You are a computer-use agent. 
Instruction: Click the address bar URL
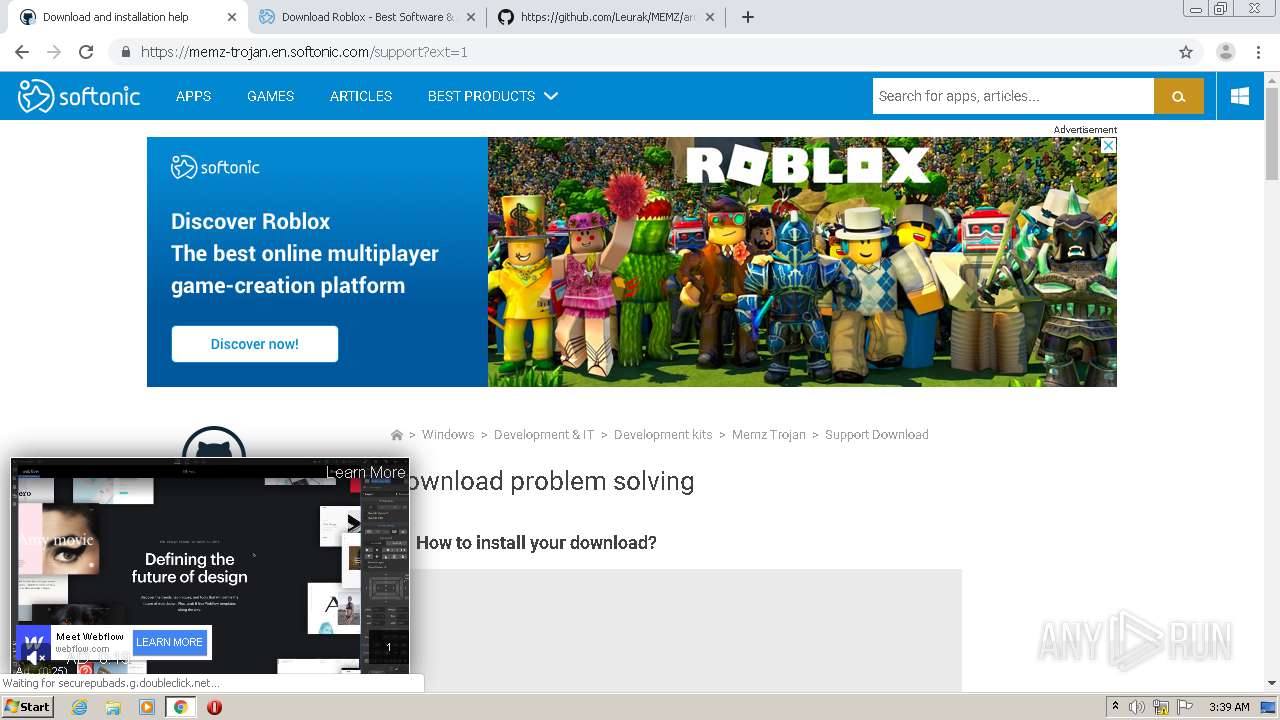tap(304, 52)
